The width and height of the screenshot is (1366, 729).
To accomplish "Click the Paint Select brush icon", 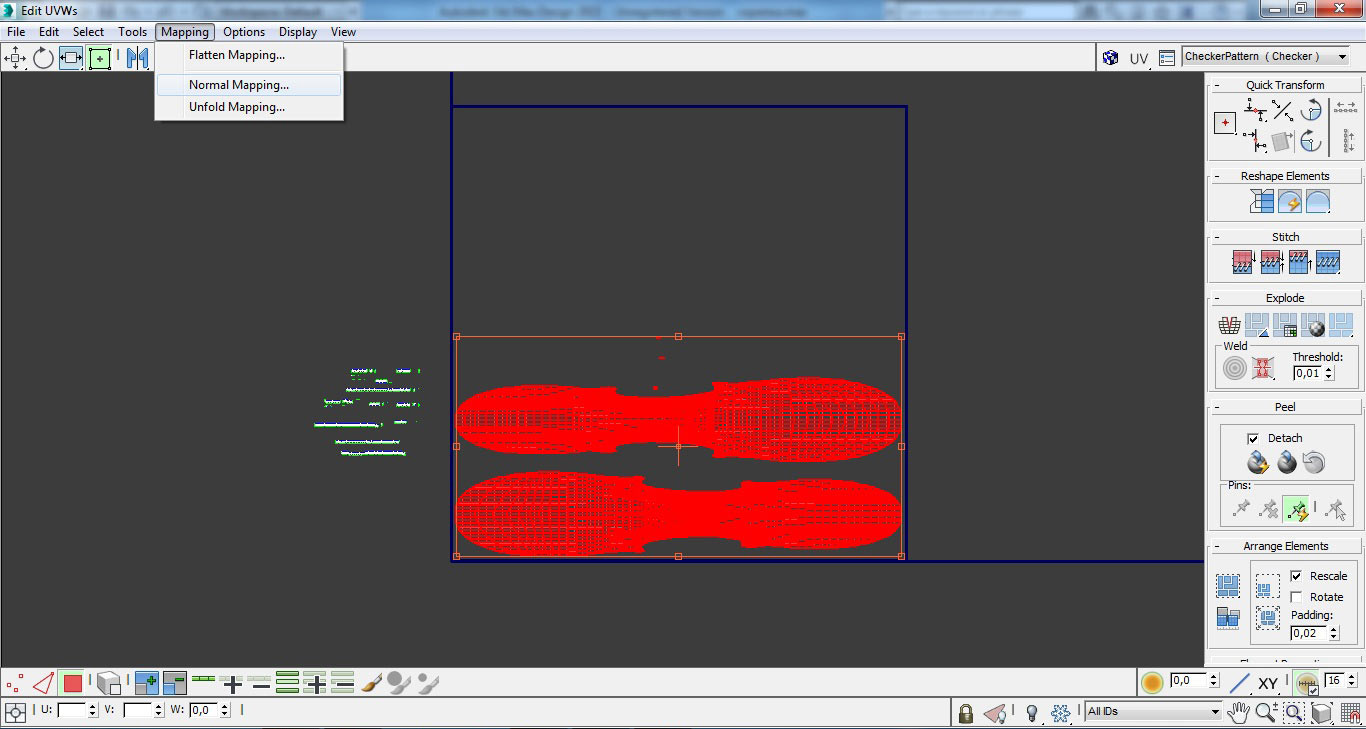I will point(371,684).
